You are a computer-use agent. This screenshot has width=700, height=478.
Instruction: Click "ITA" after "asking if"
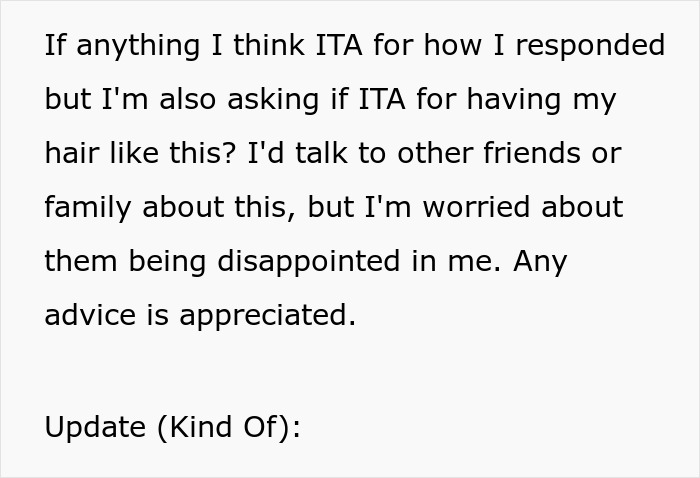click(x=382, y=99)
